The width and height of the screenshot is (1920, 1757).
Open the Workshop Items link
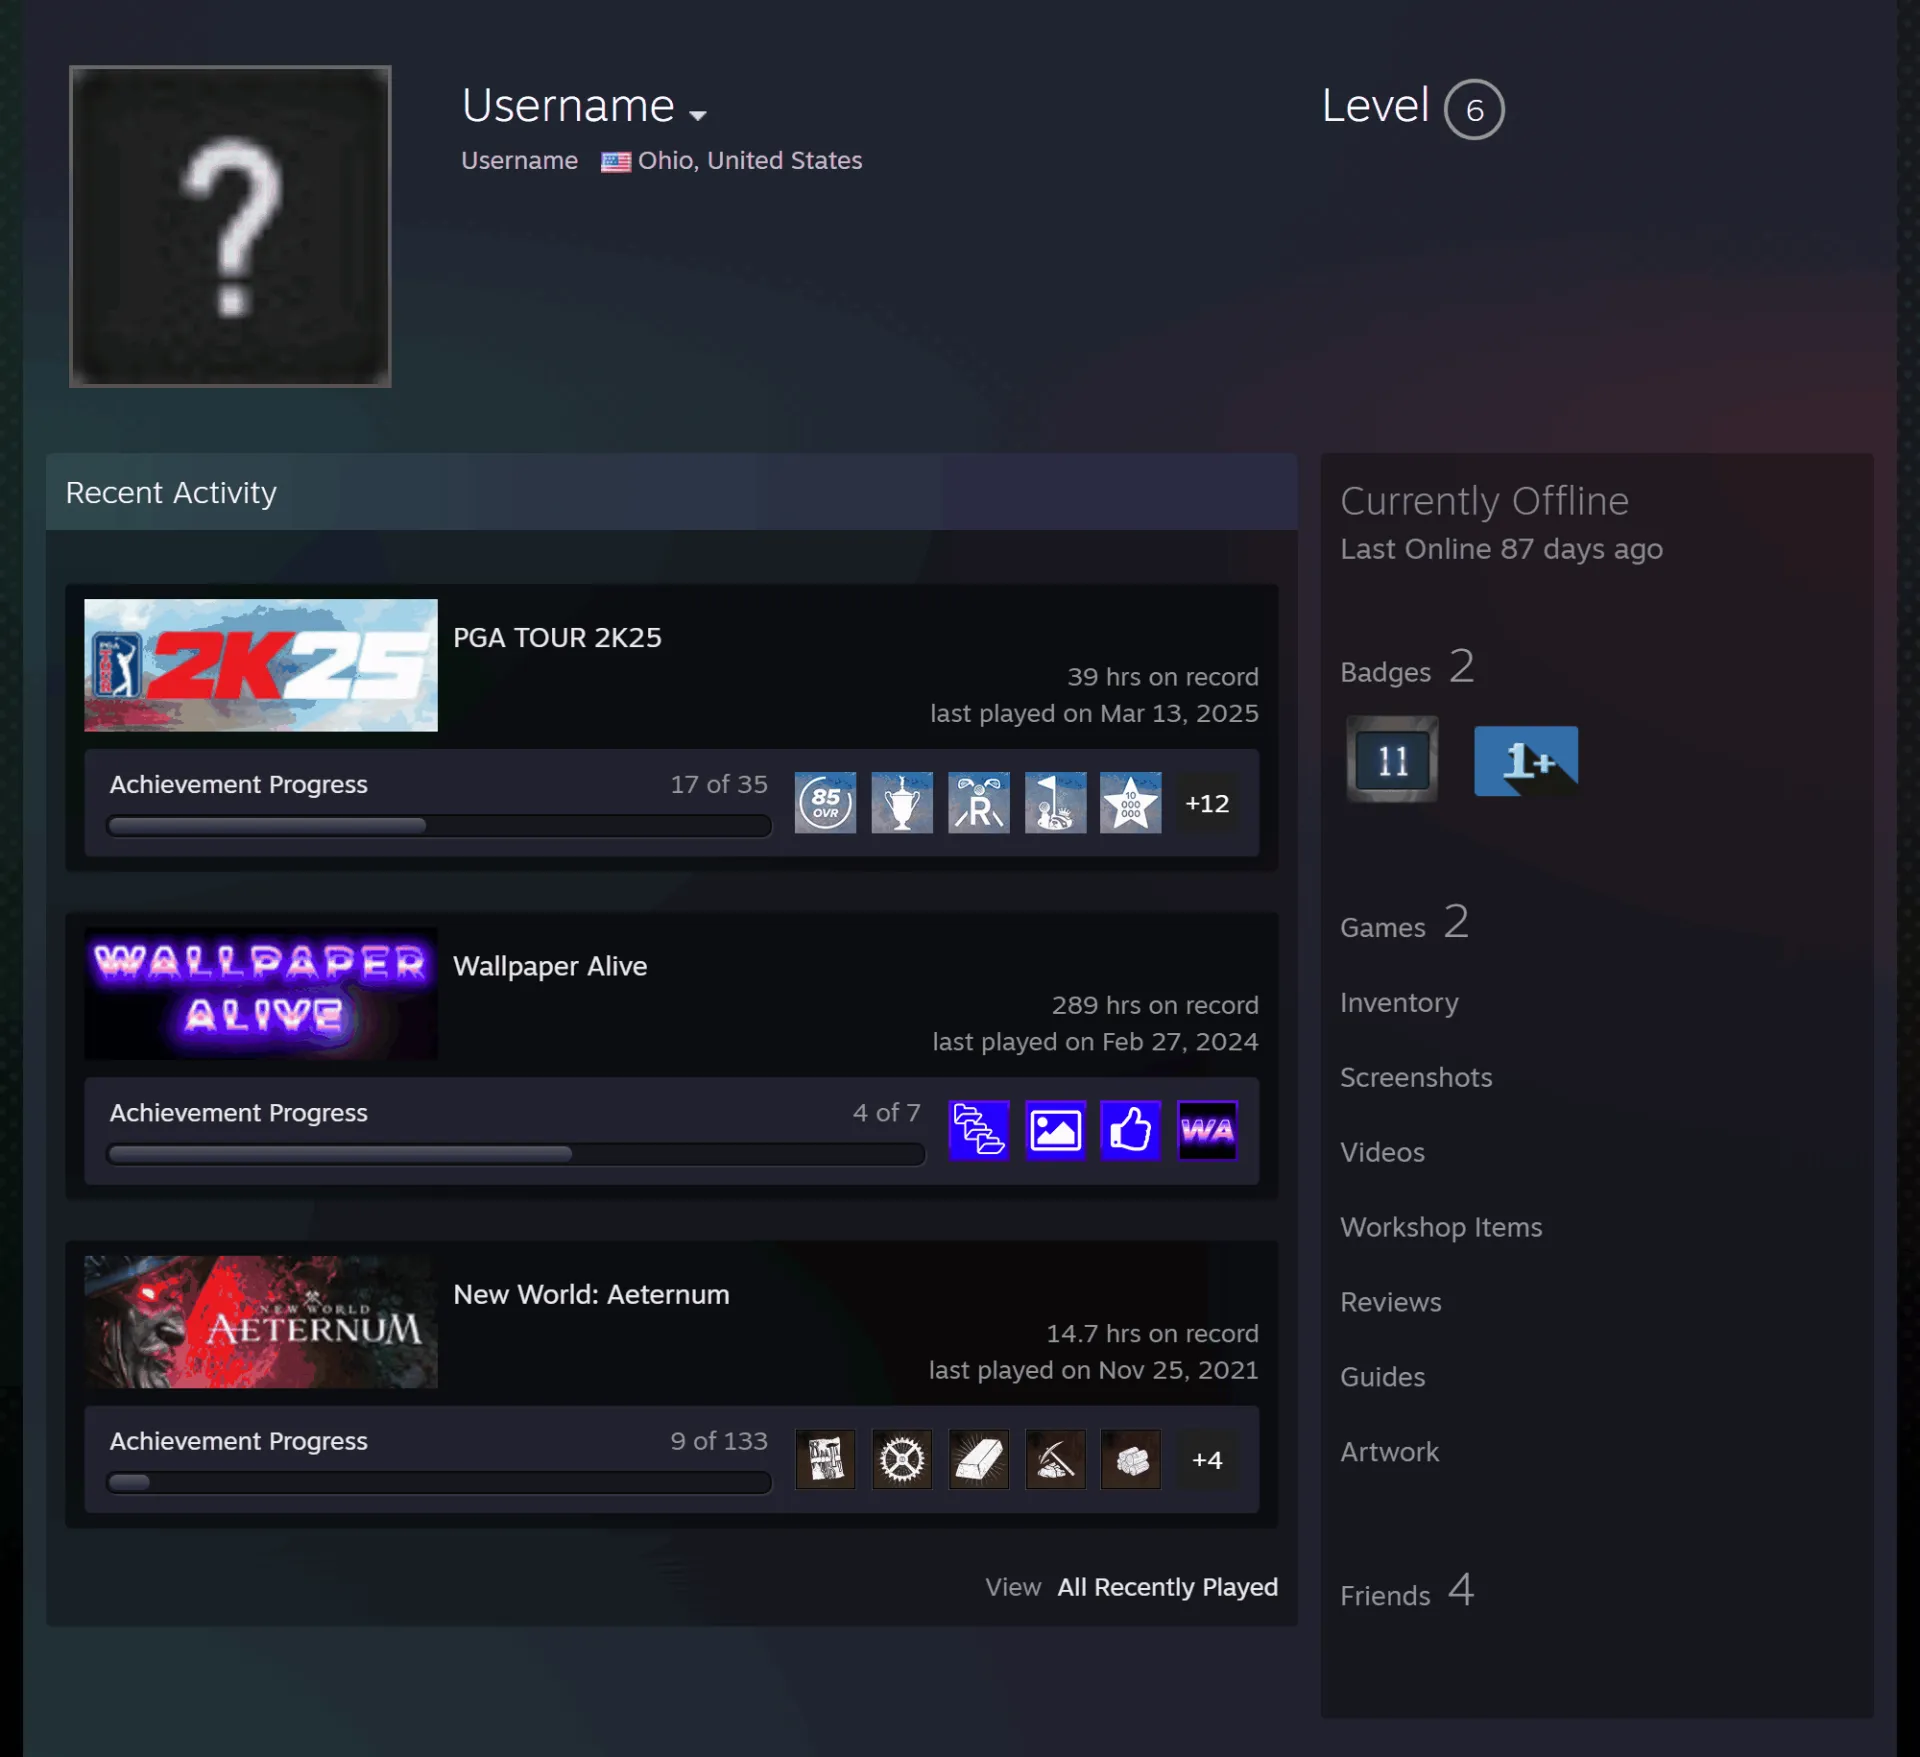[x=1441, y=1227]
